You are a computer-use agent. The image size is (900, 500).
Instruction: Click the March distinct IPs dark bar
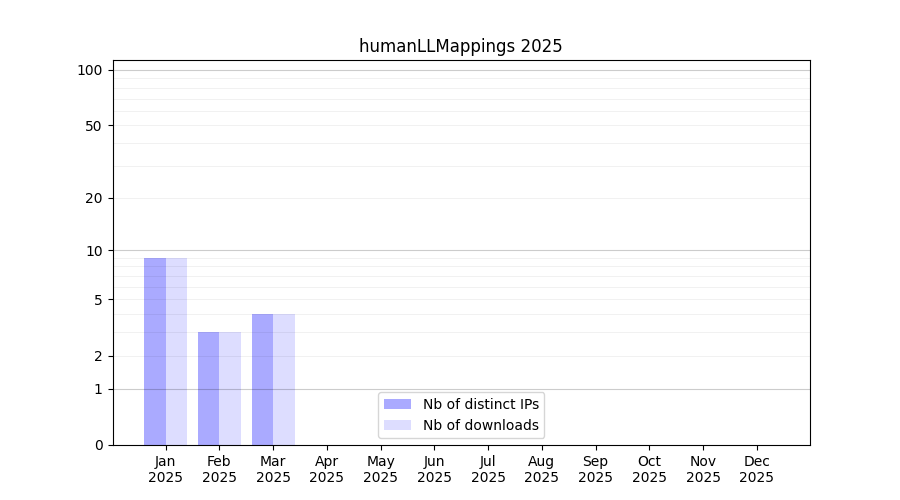pos(262,379)
